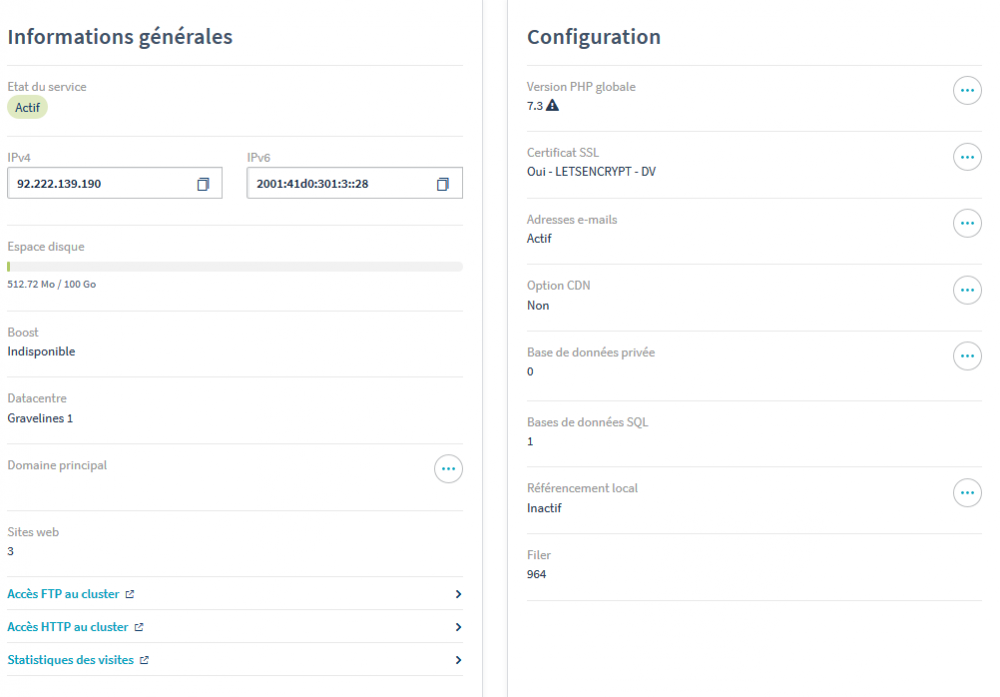Viewport: 1000px width, 697px height.
Task: Open Adresses e-mails actions menu
Action: [x=967, y=224]
